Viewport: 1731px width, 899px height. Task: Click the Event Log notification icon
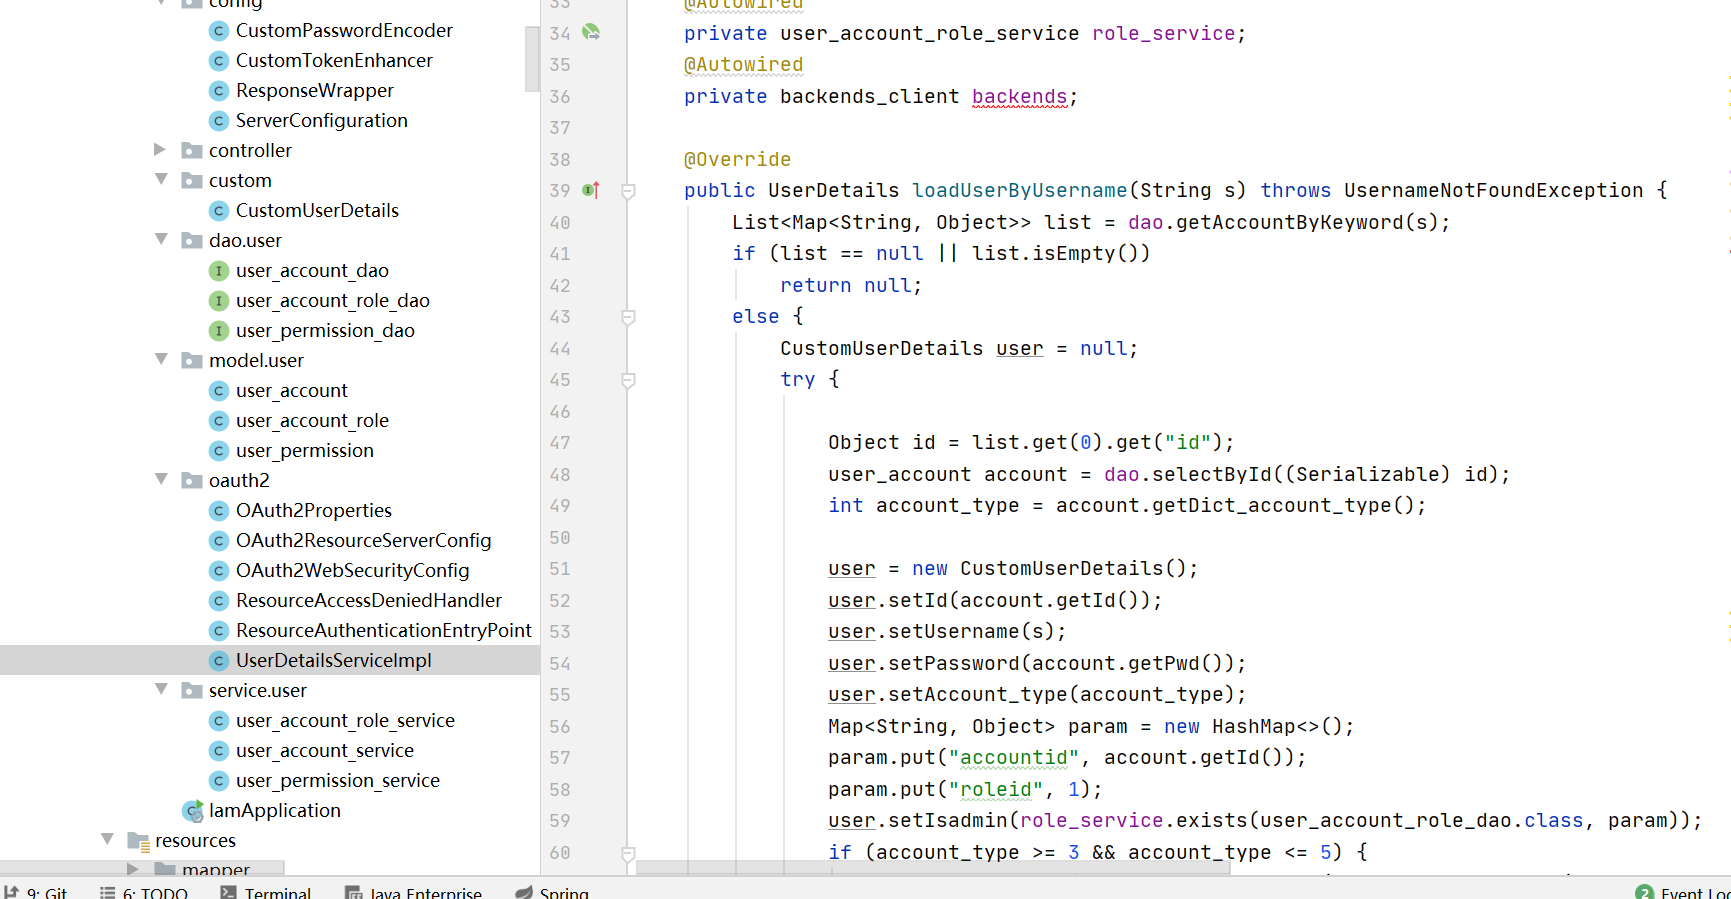[x=1645, y=892]
